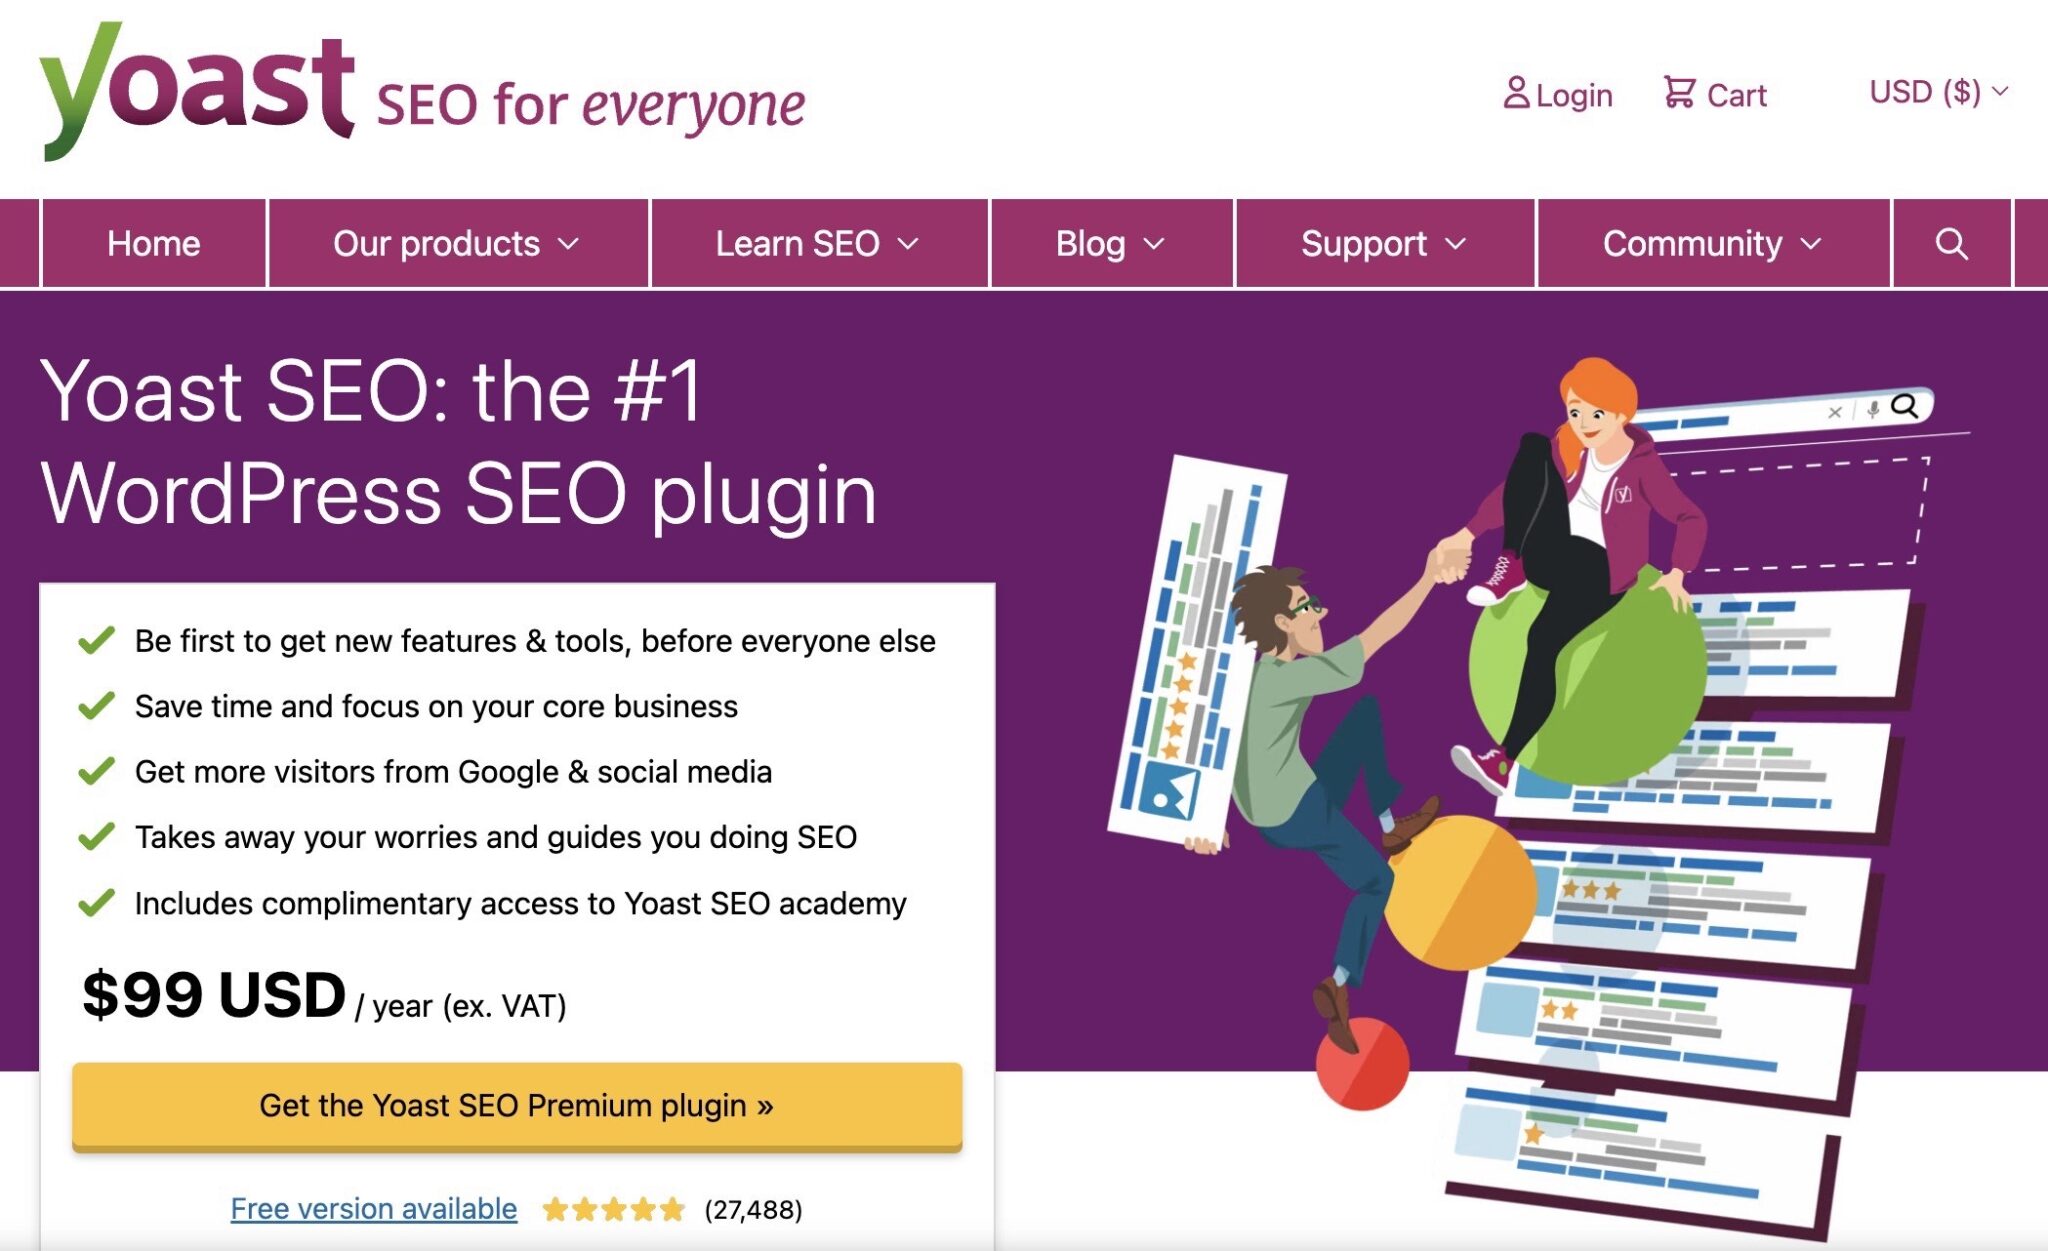Click the Login user icon

pos(1516,93)
